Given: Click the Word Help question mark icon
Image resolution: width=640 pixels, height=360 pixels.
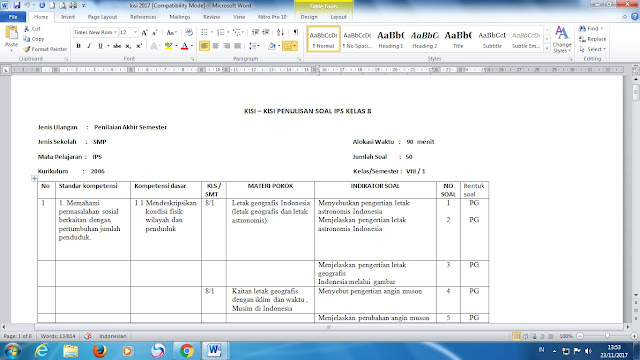Looking at the screenshot, I should coord(635,17).
